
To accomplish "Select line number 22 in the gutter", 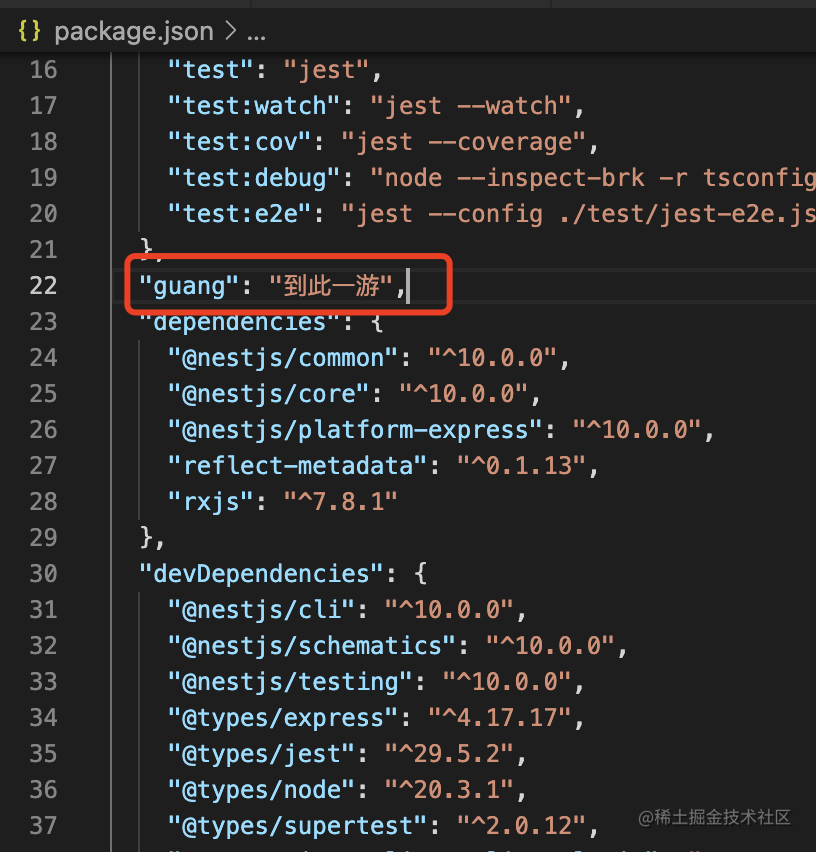I will [x=43, y=286].
